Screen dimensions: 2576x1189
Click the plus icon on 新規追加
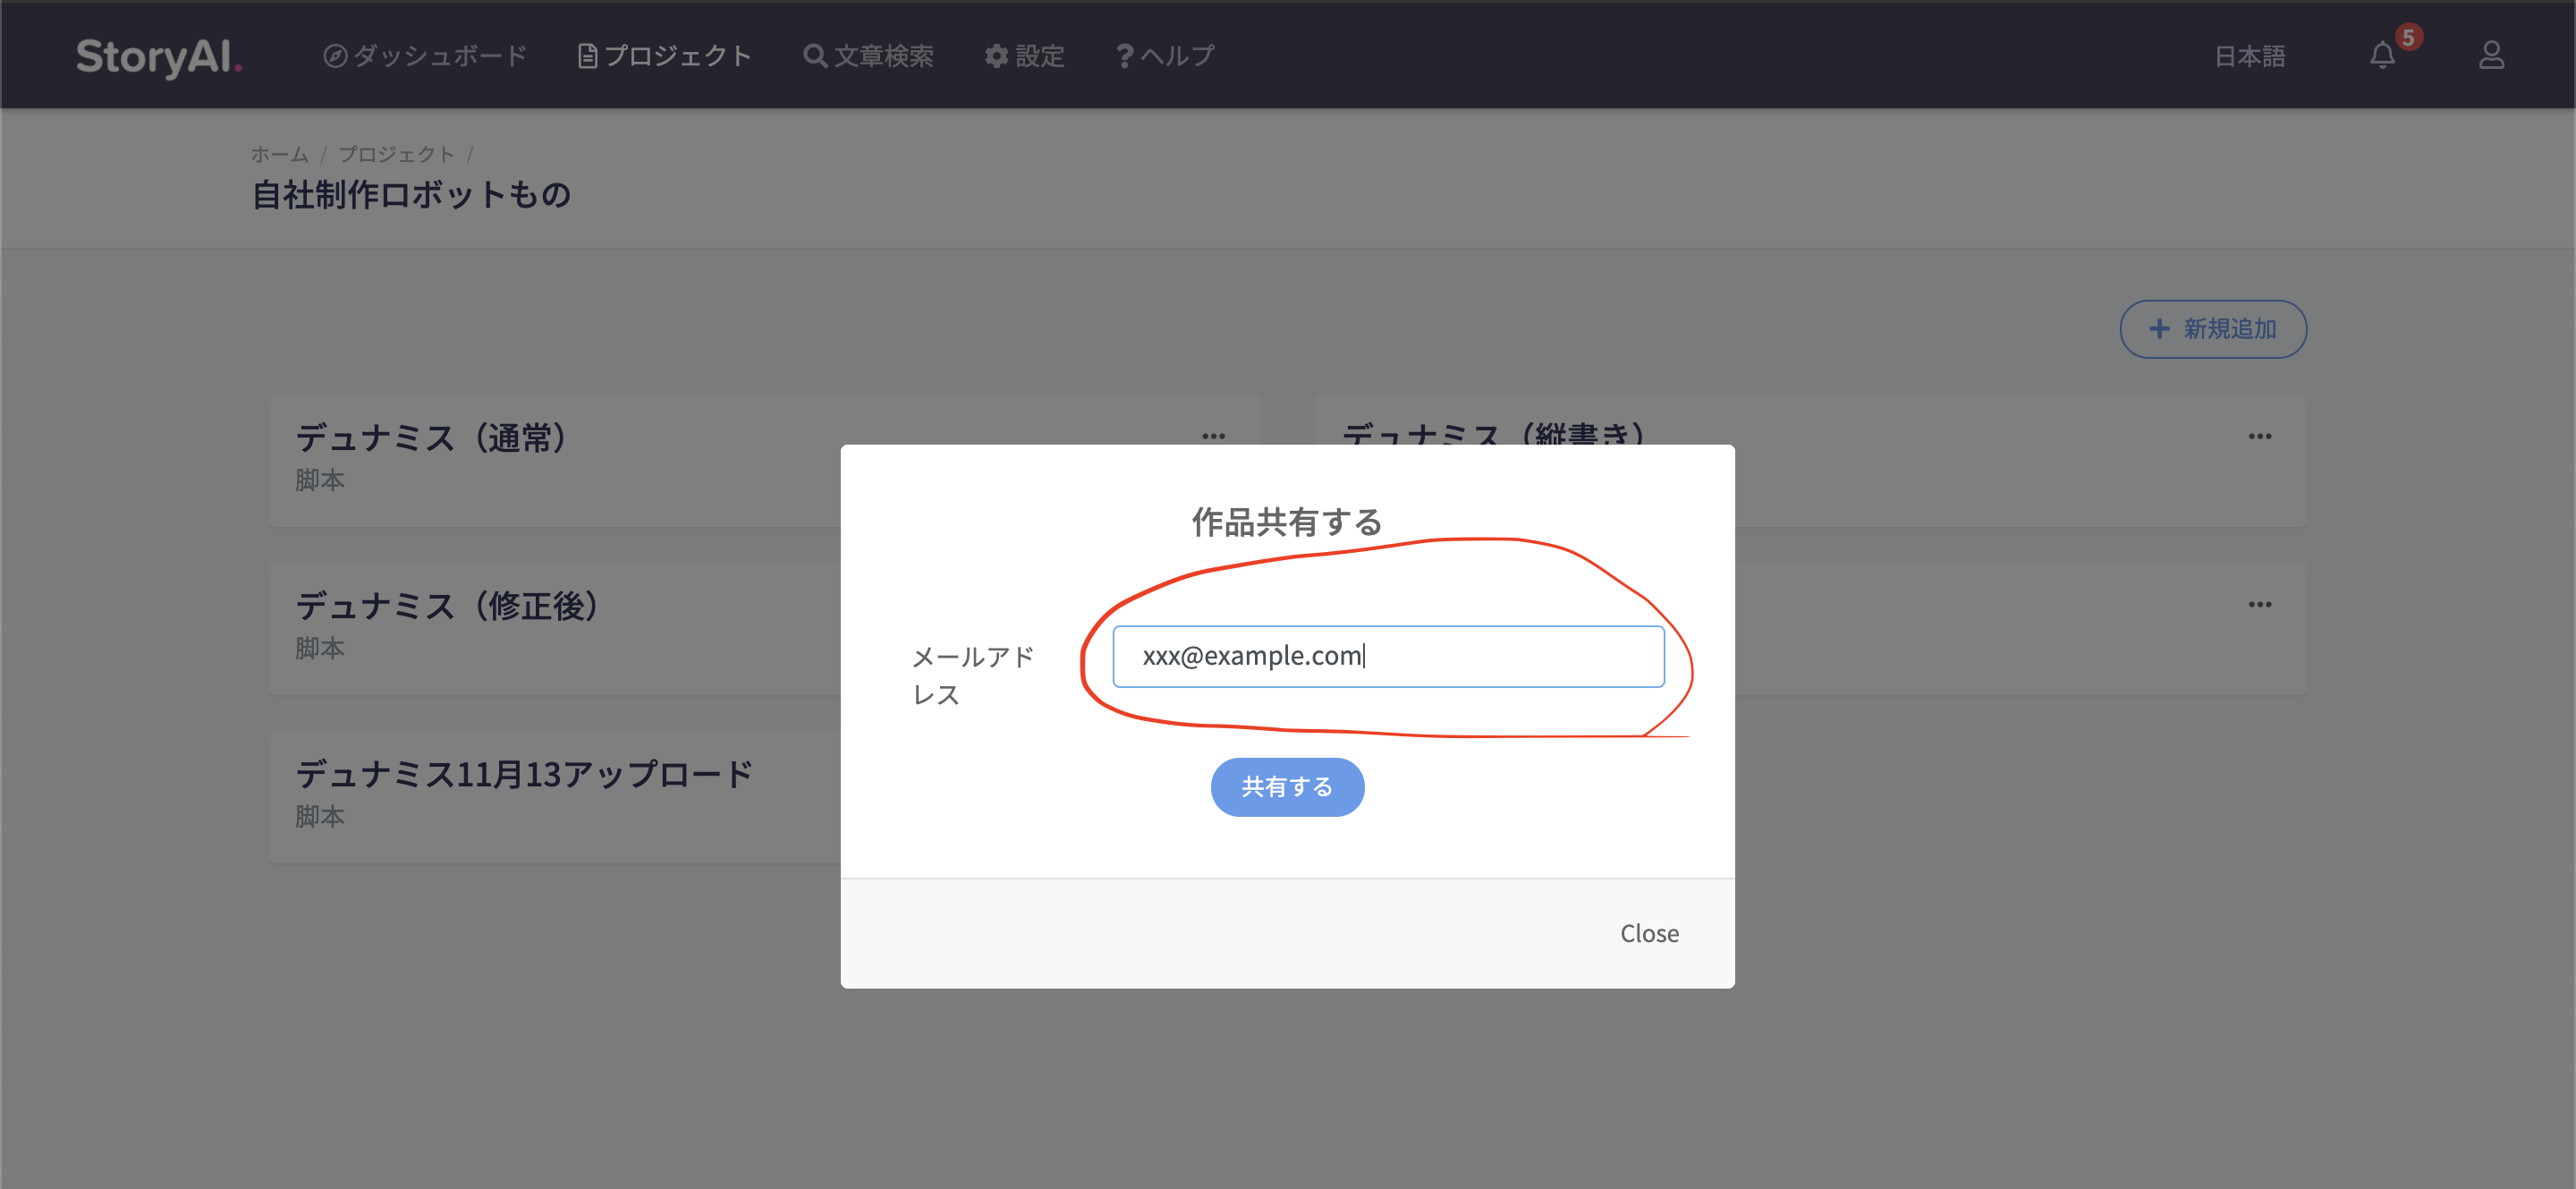click(x=2159, y=328)
